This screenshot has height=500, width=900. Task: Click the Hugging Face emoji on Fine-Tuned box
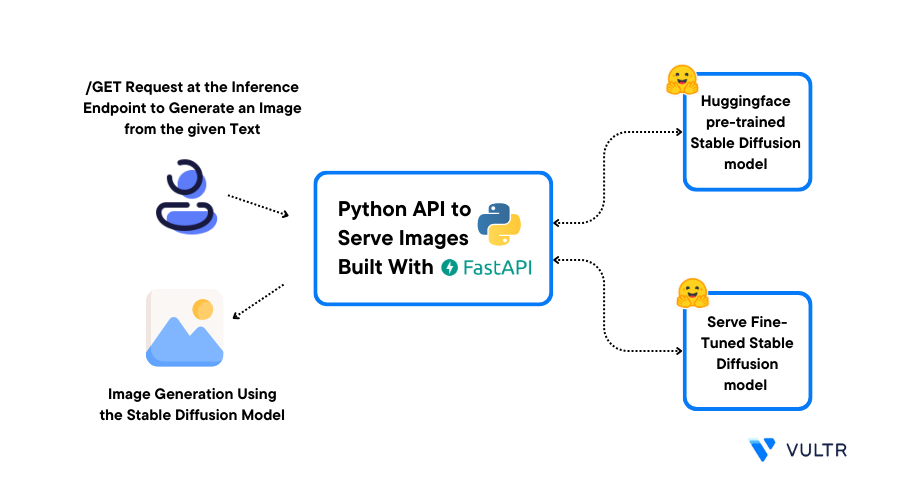coord(692,292)
